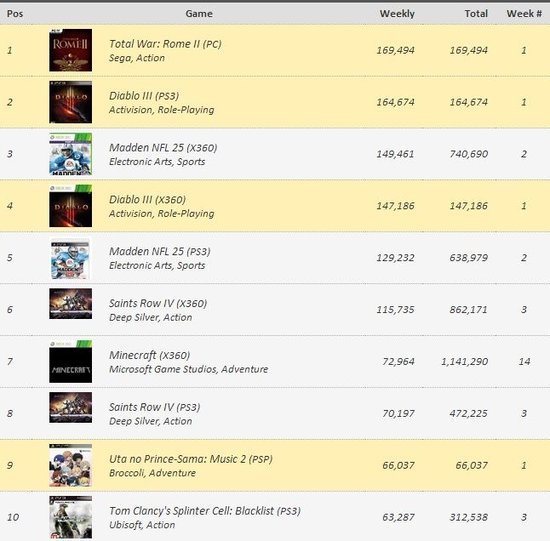Viewport: 550px width, 541px height.
Task: Click the Game column header
Action: (199, 14)
